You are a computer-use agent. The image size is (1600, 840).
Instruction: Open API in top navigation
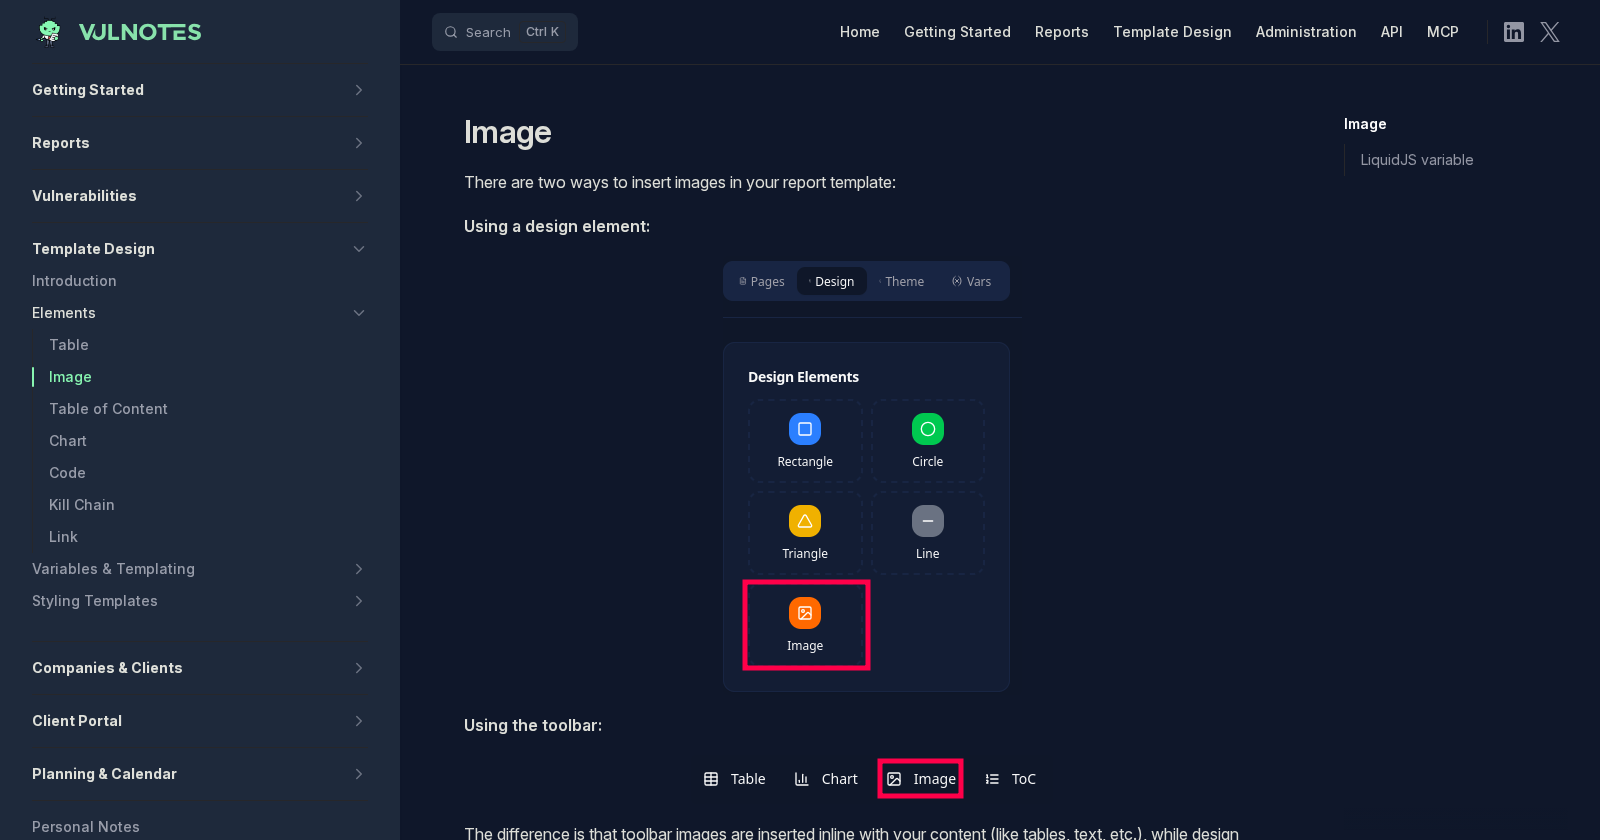pyautogui.click(x=1392, y=32)
